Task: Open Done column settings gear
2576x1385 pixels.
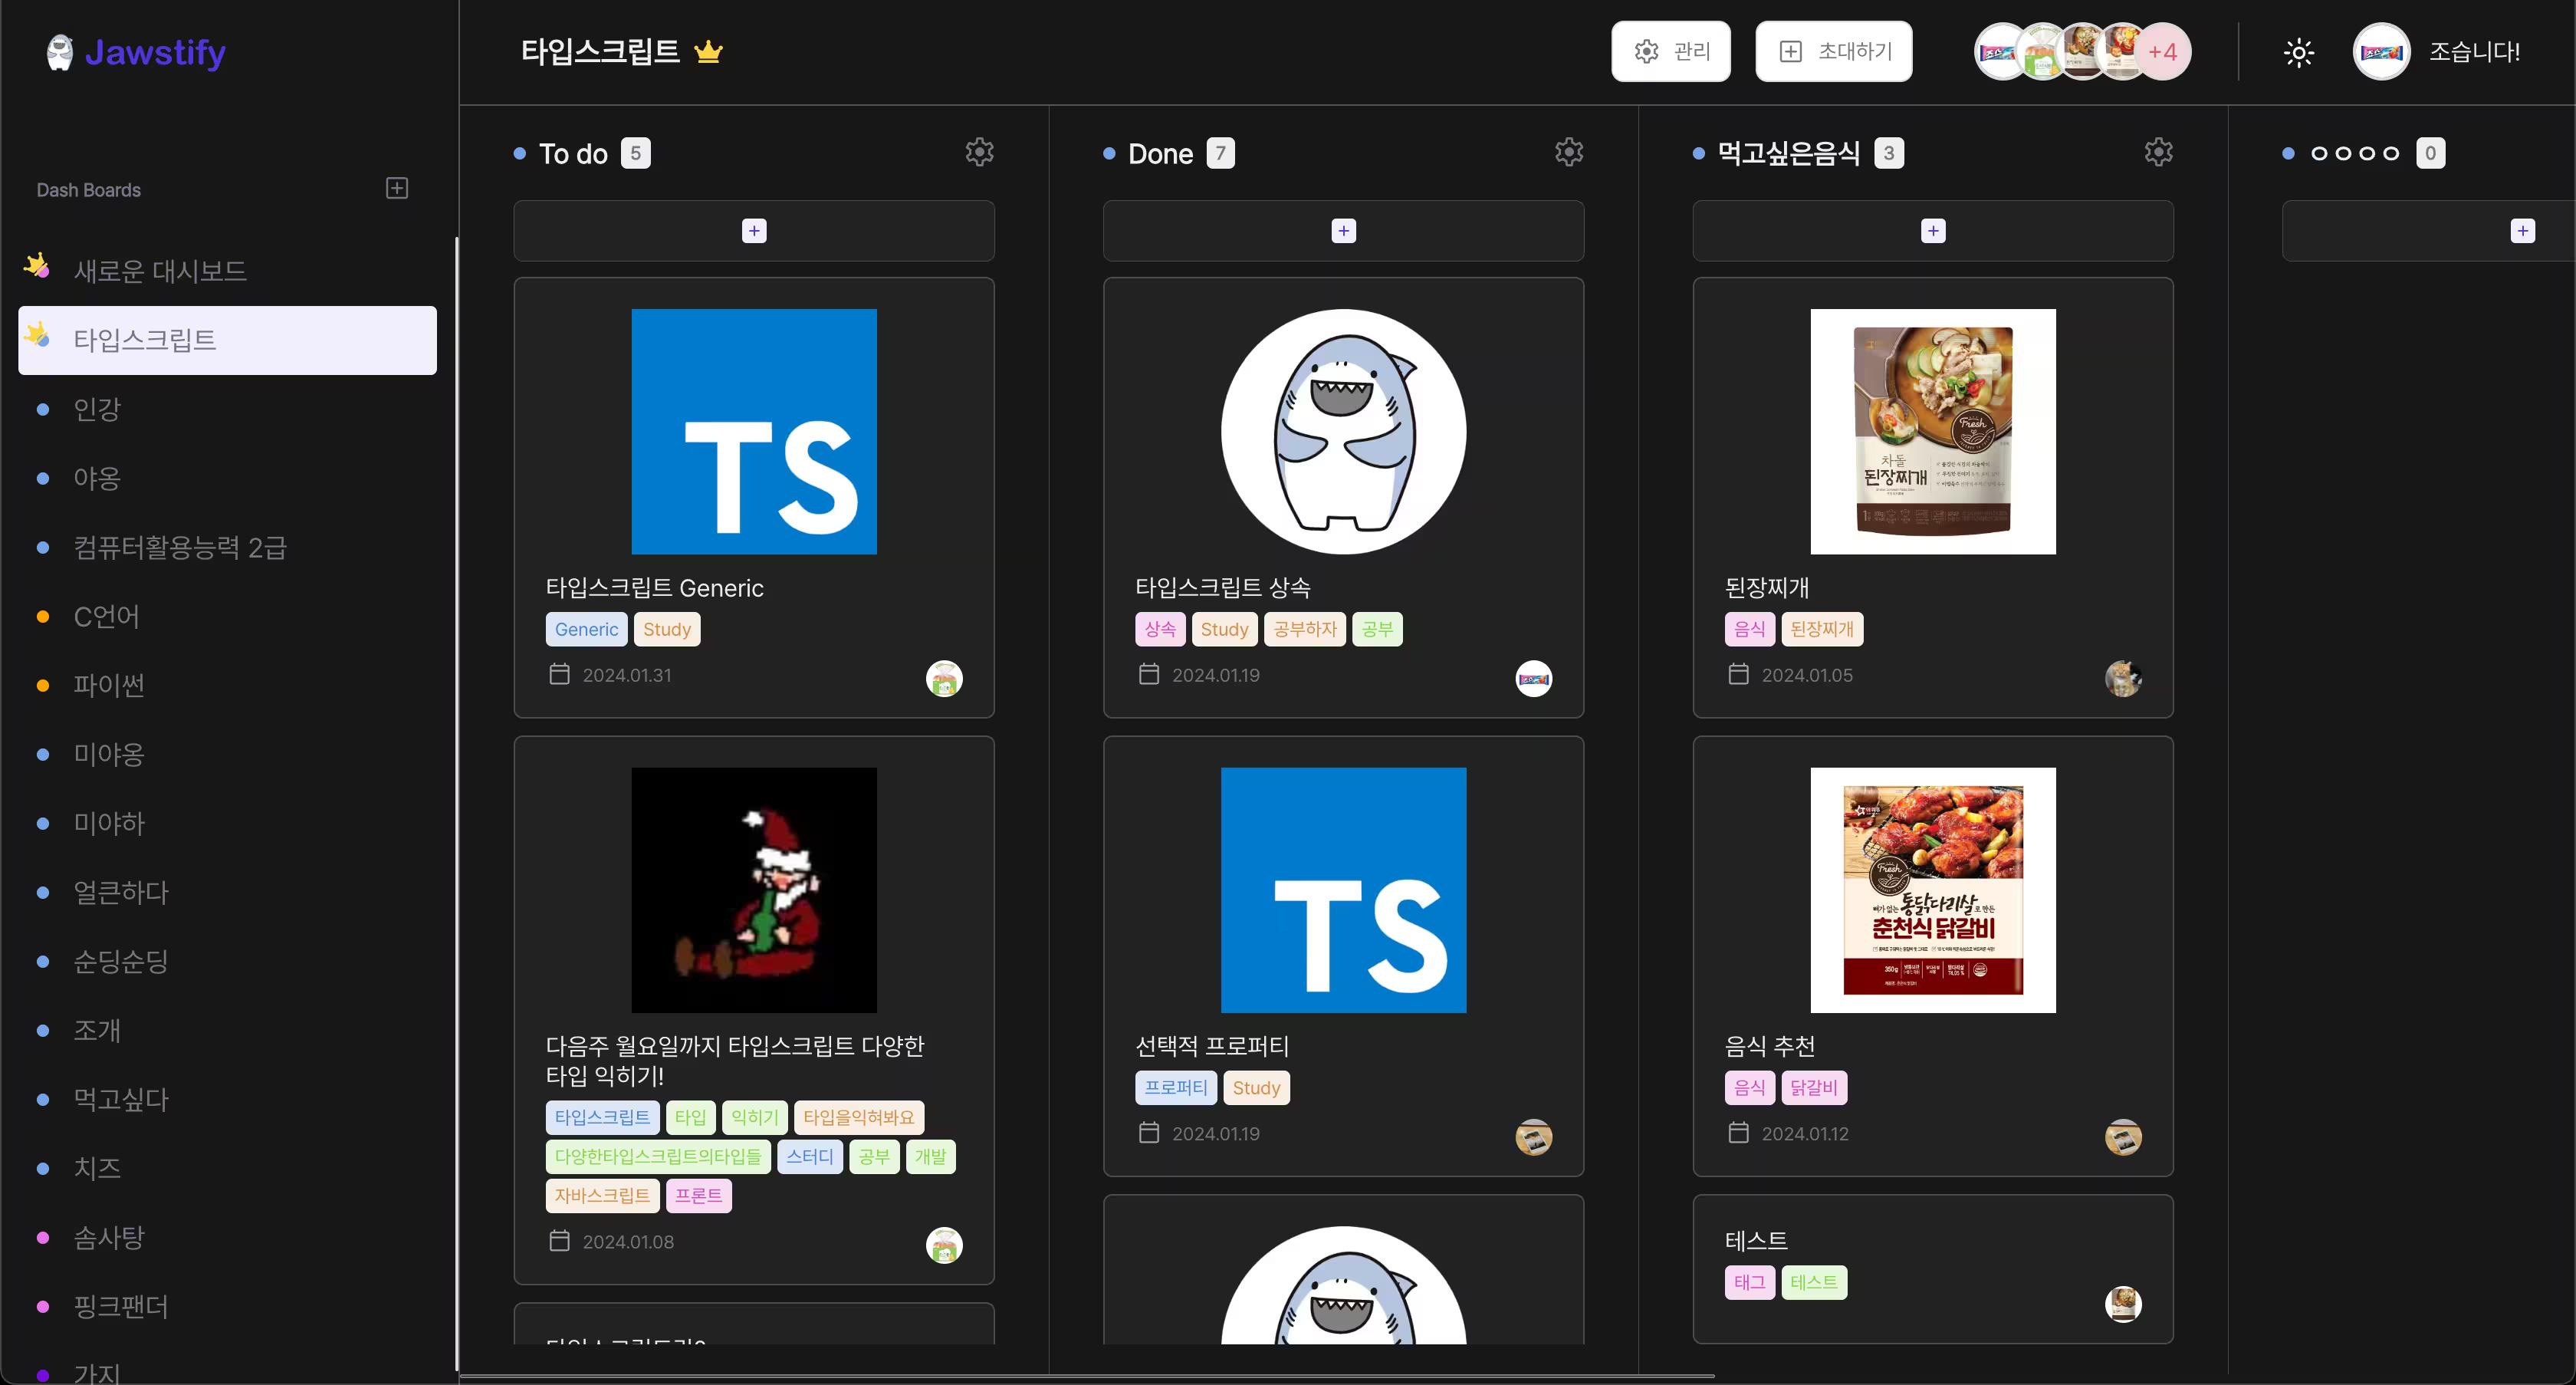Action: tap(1569, 152)
